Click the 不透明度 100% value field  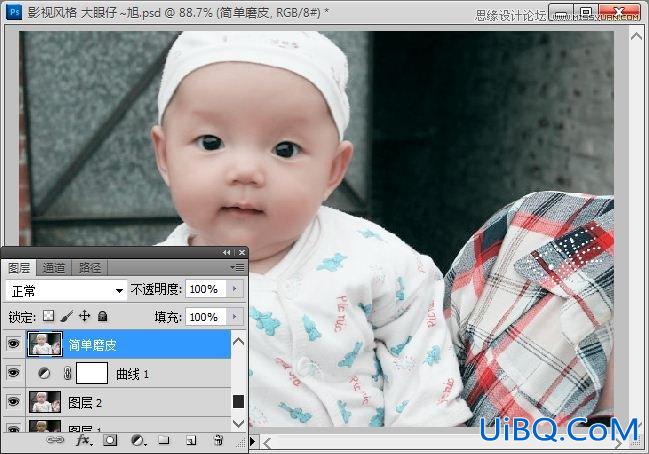[206, 289]
